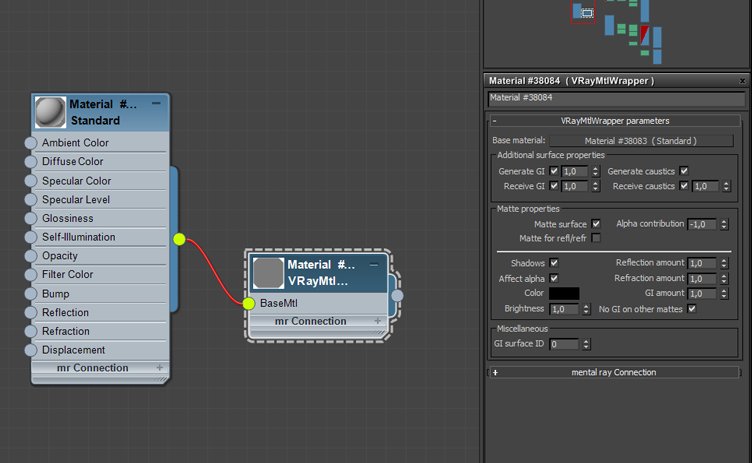Click the Filter Color input socket
The height and width of the screenshot is (463, 752).
[31, 274]
